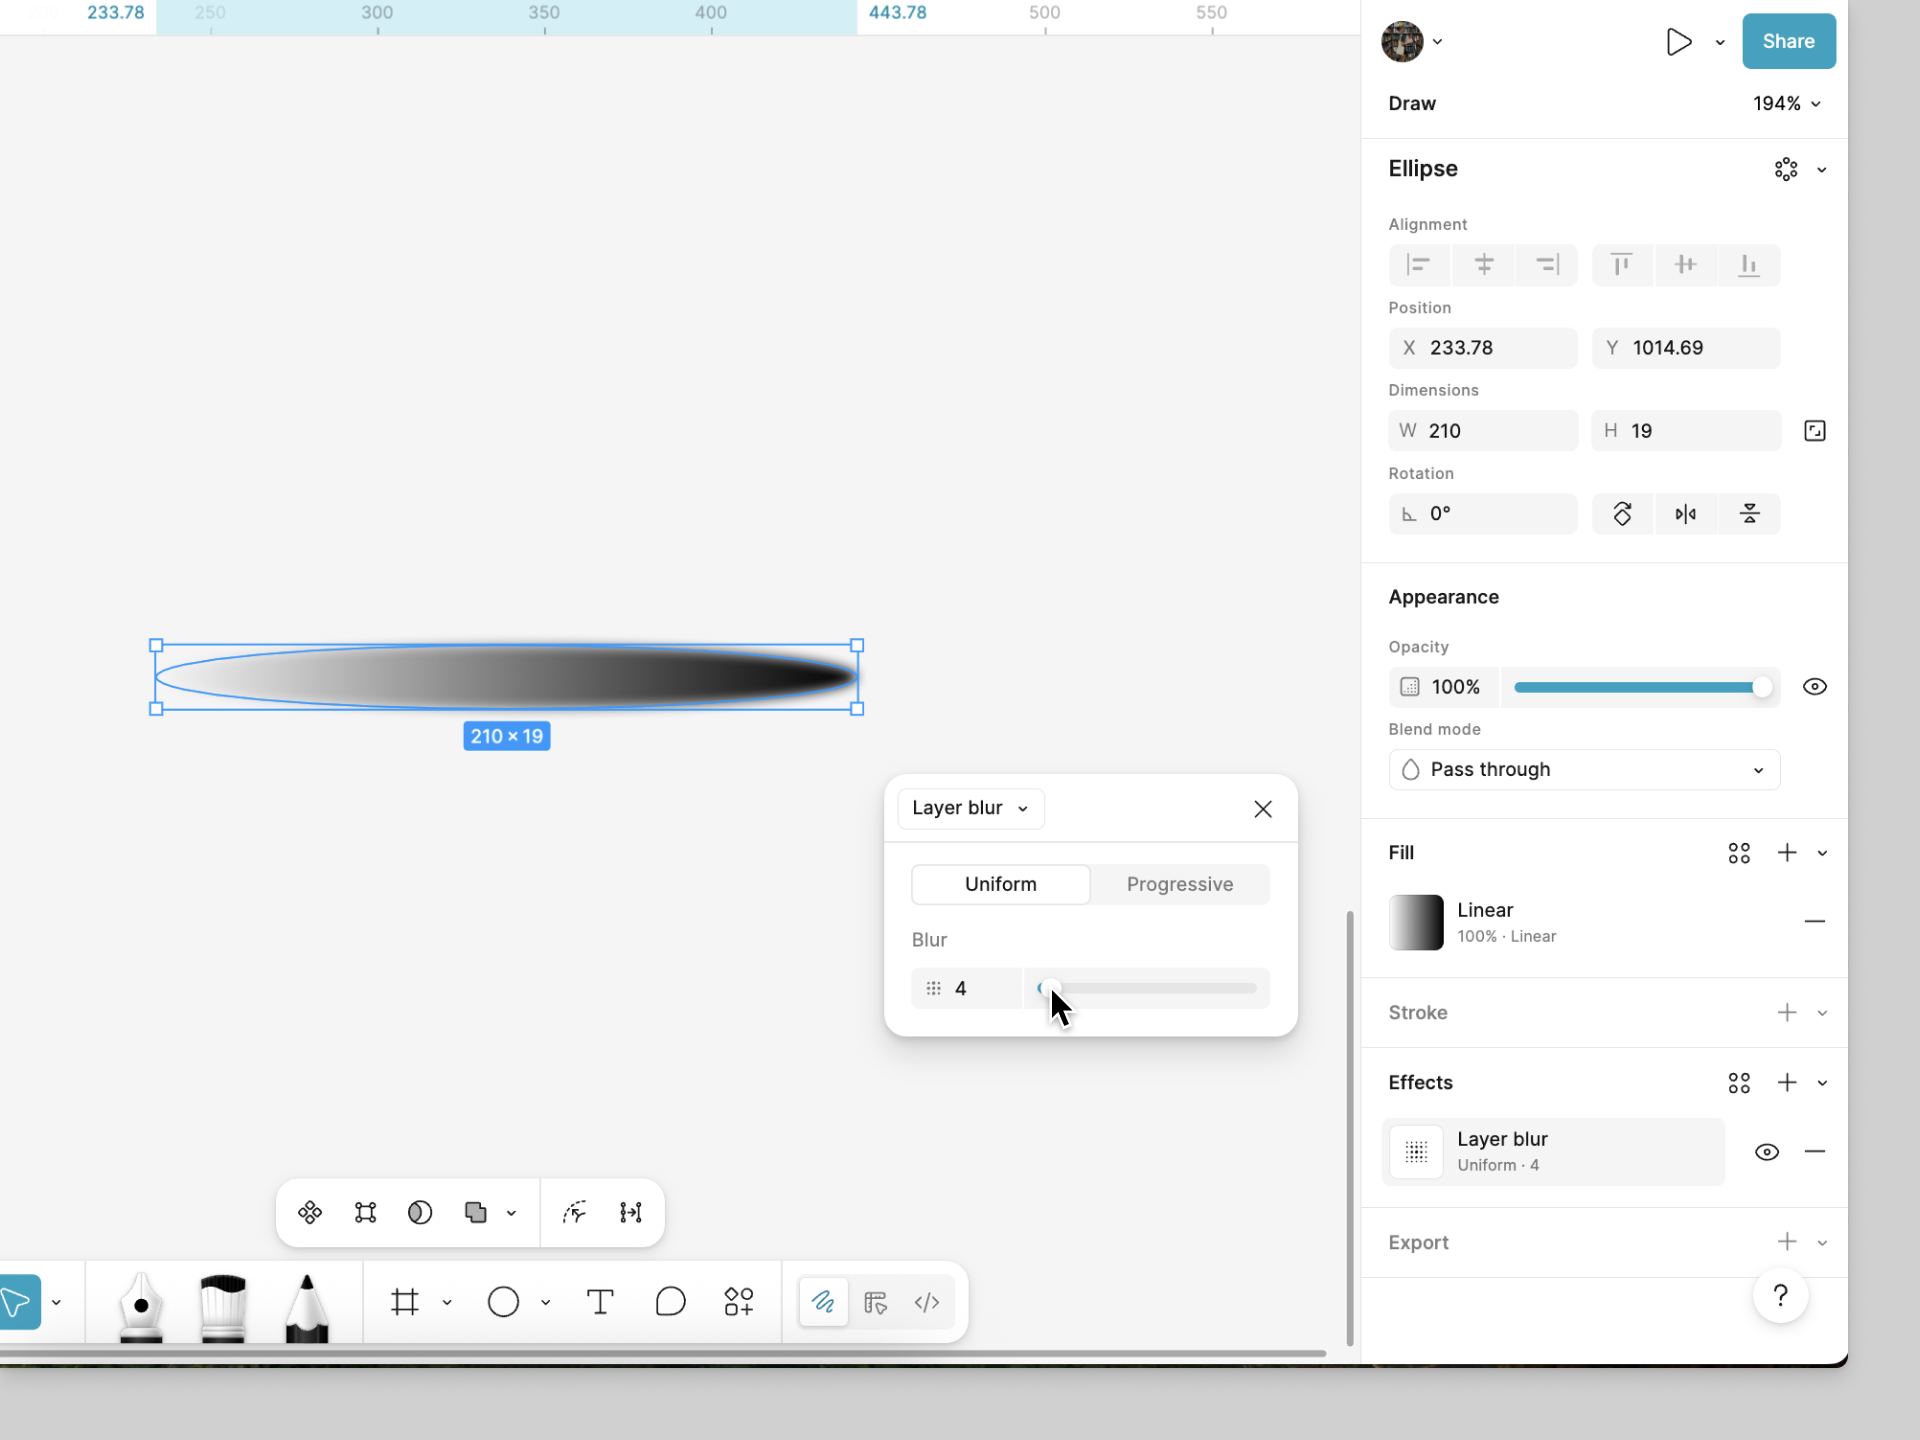
Task: Open the Blend mode Pass through dropdown
Action: [1584, 770]
